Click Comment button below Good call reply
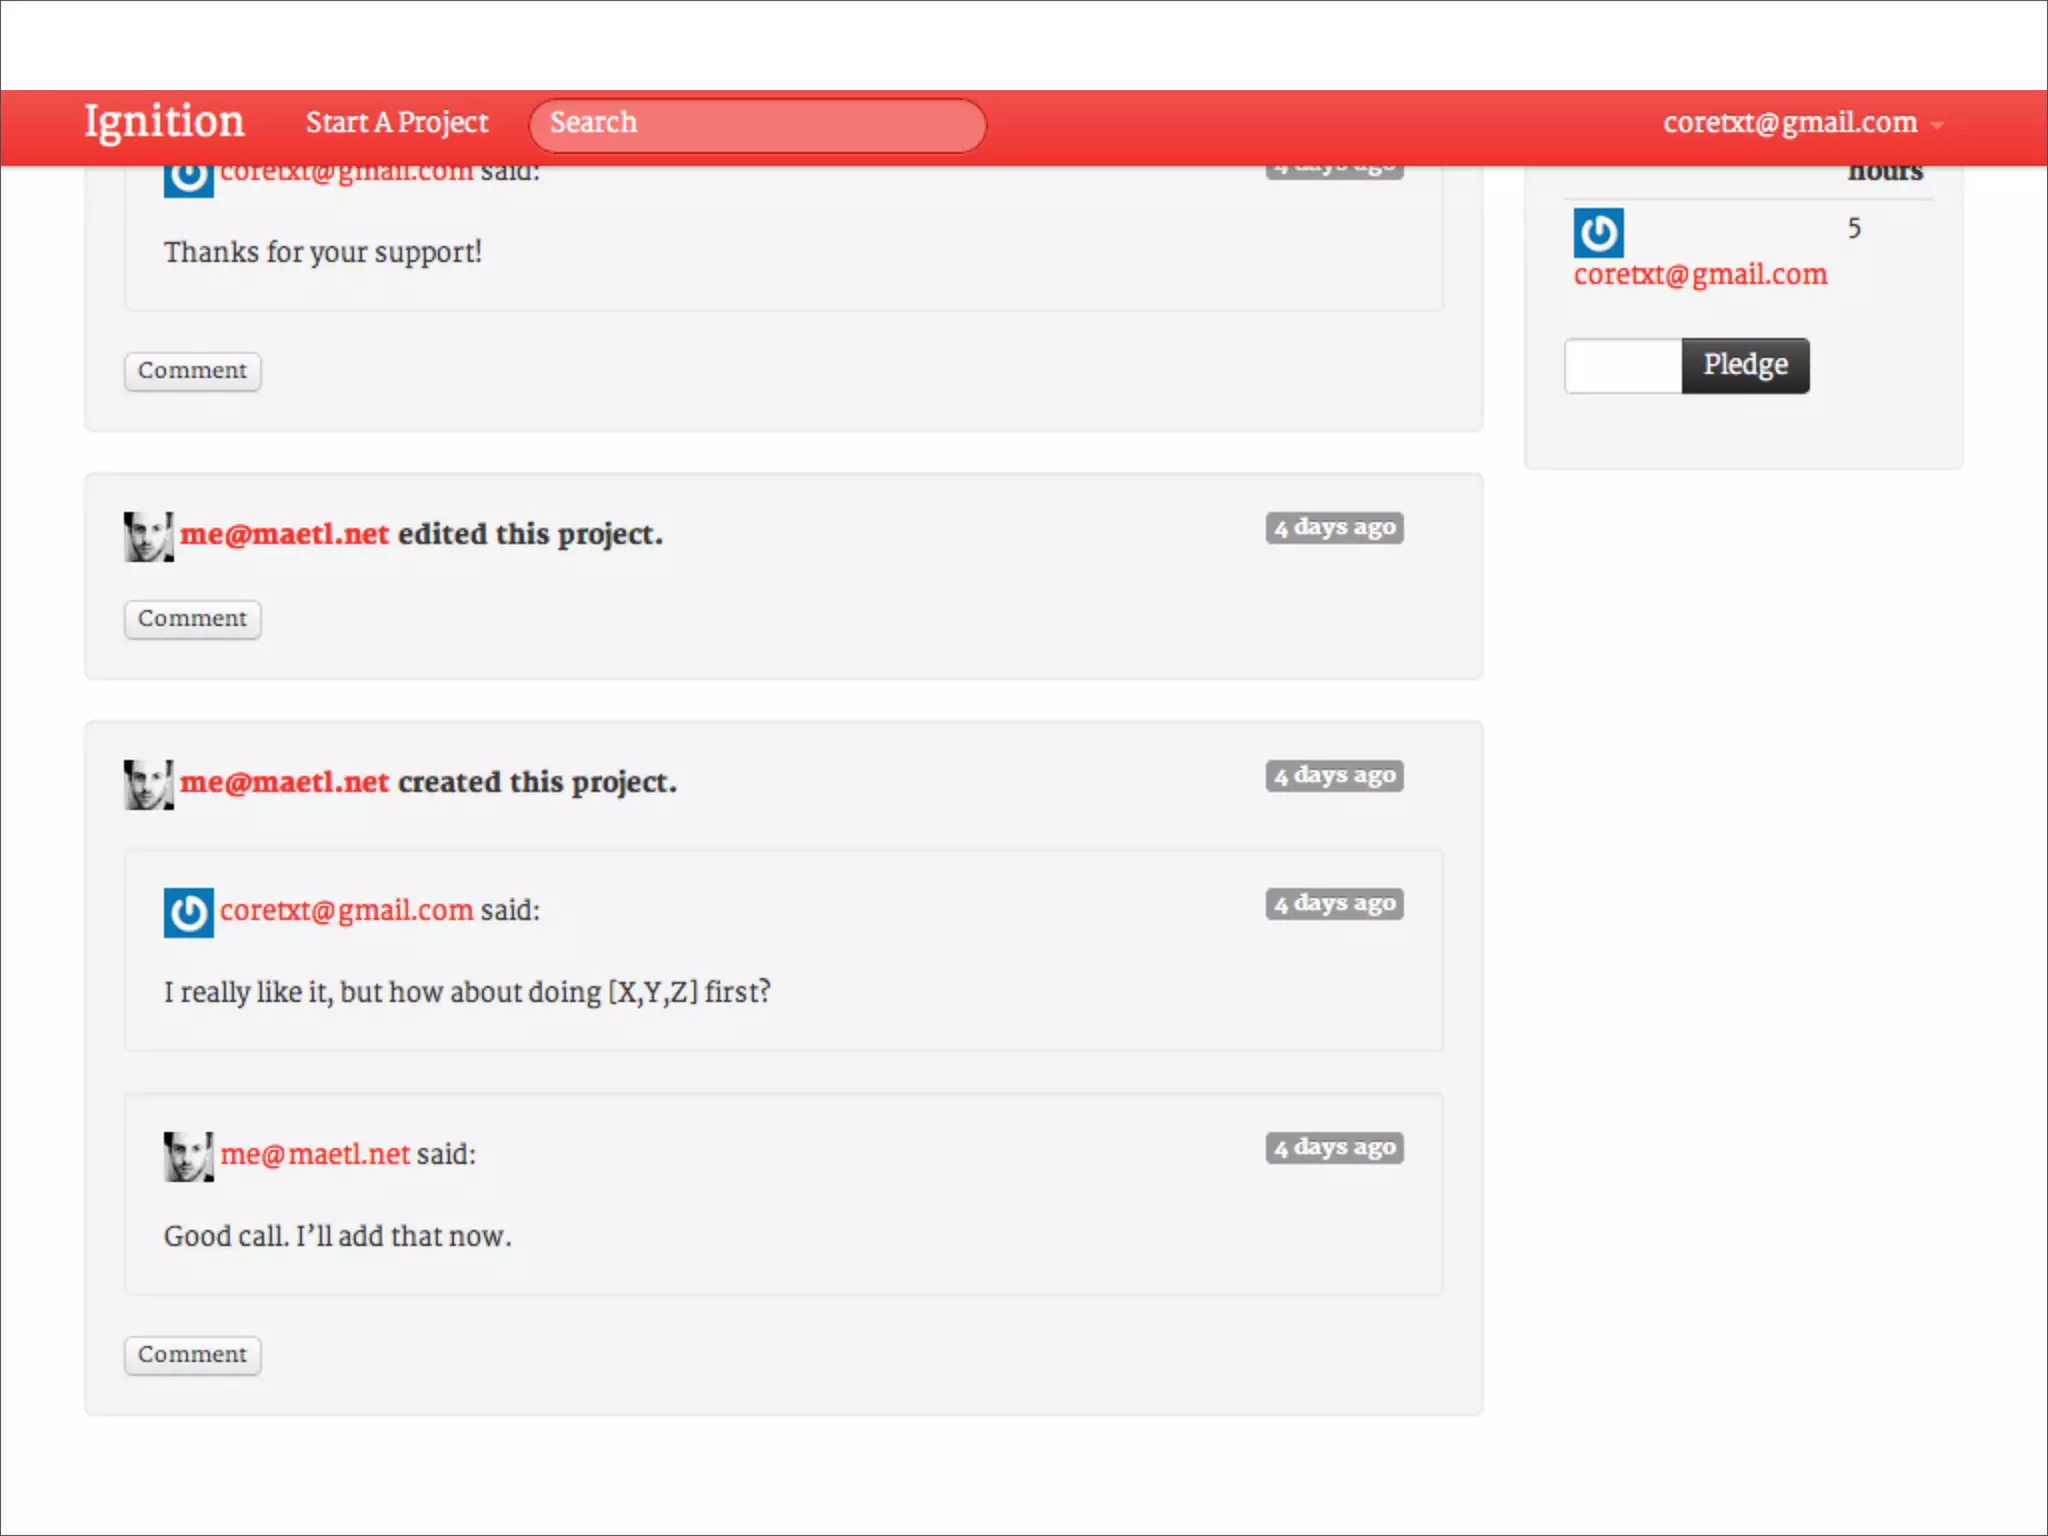This screenshot has width=2048, height=1536. [x=192, y=1355]
